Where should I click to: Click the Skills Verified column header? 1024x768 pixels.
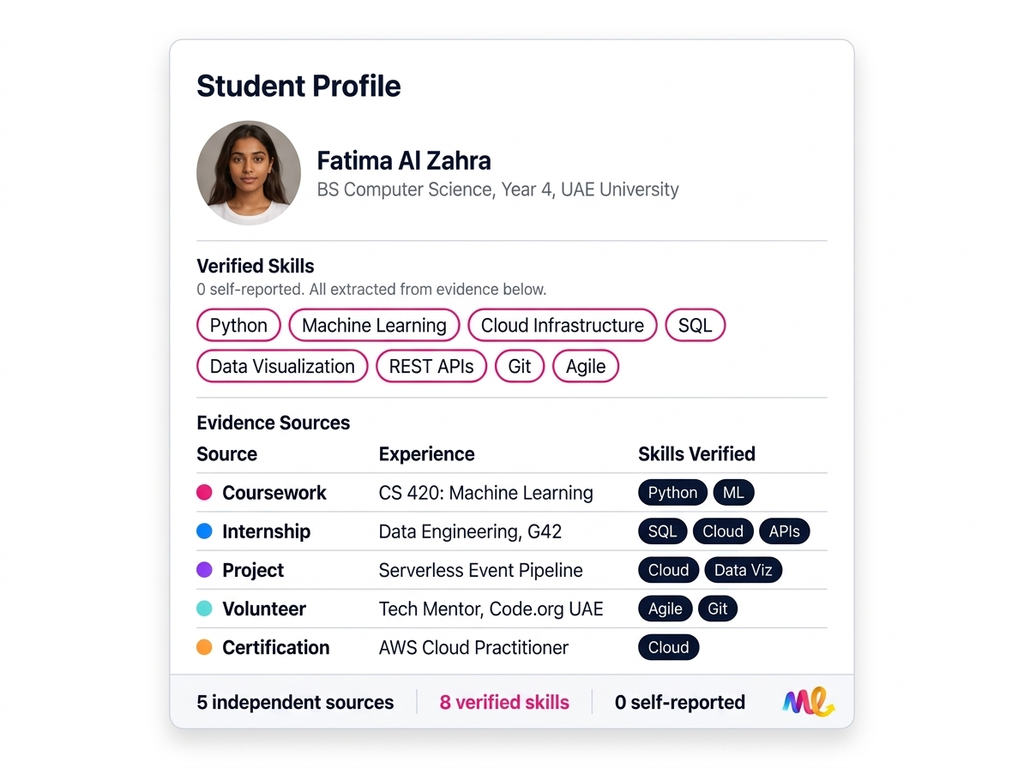click(x=696, y=454)
